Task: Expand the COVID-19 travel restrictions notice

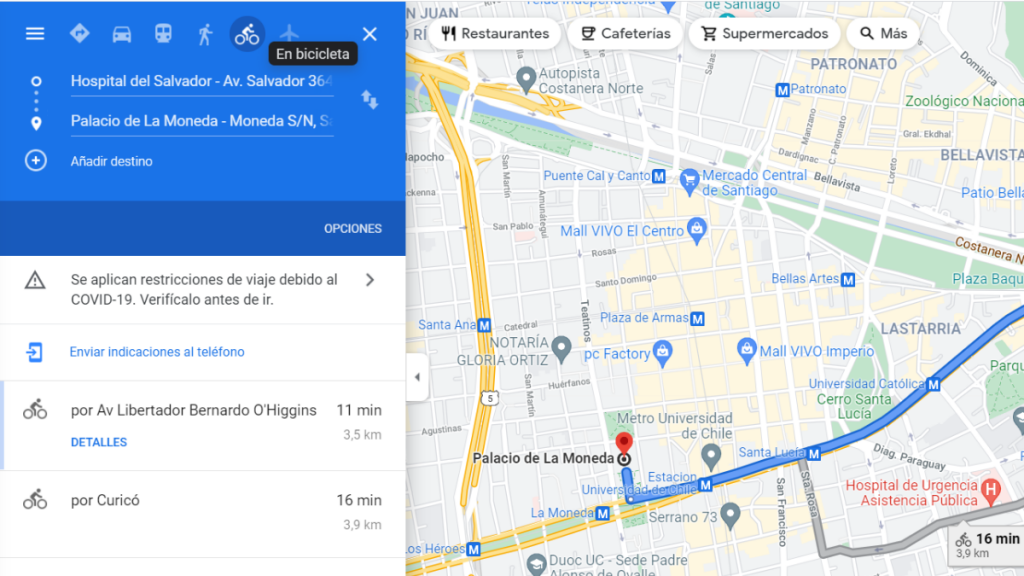Action: [202, 289]
